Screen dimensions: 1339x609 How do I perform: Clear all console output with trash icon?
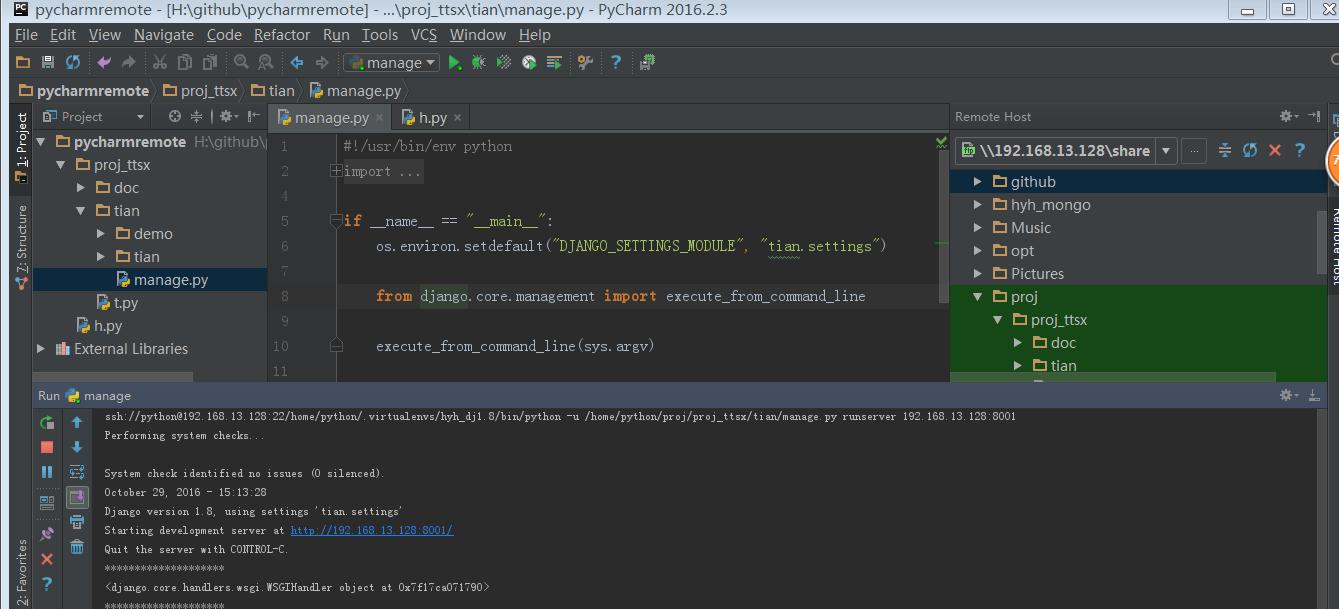pyautogui.click(x=77, y=547)
